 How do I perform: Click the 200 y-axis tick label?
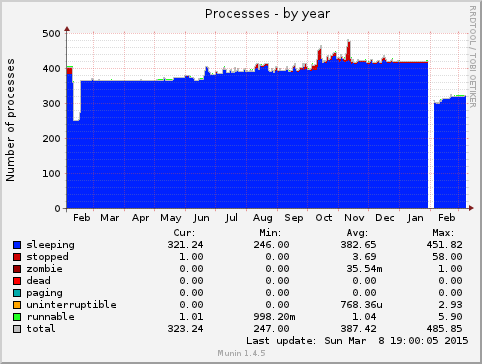tap(52, 139)
